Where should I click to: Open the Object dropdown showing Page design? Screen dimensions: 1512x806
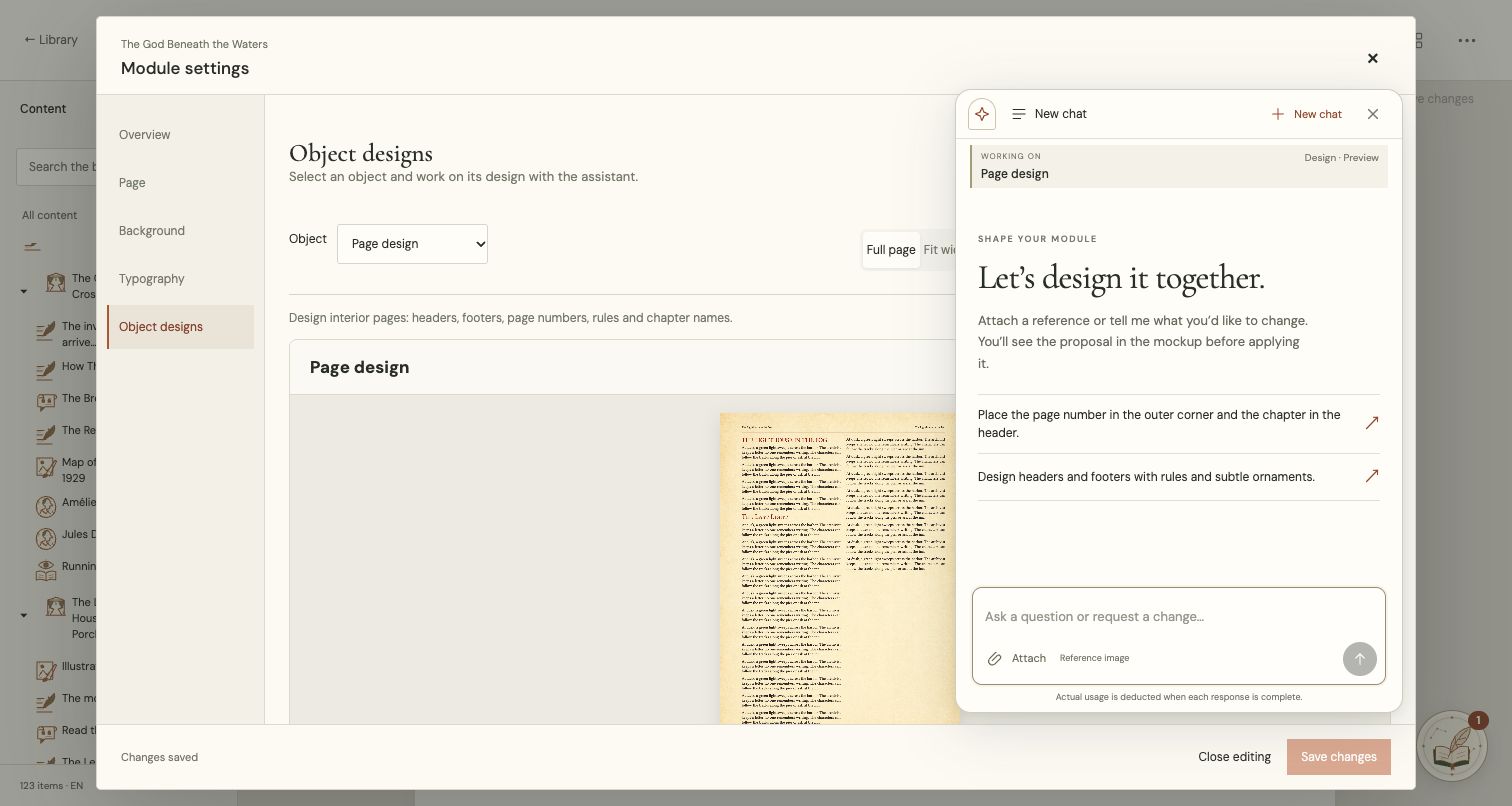tap(412, 244)
